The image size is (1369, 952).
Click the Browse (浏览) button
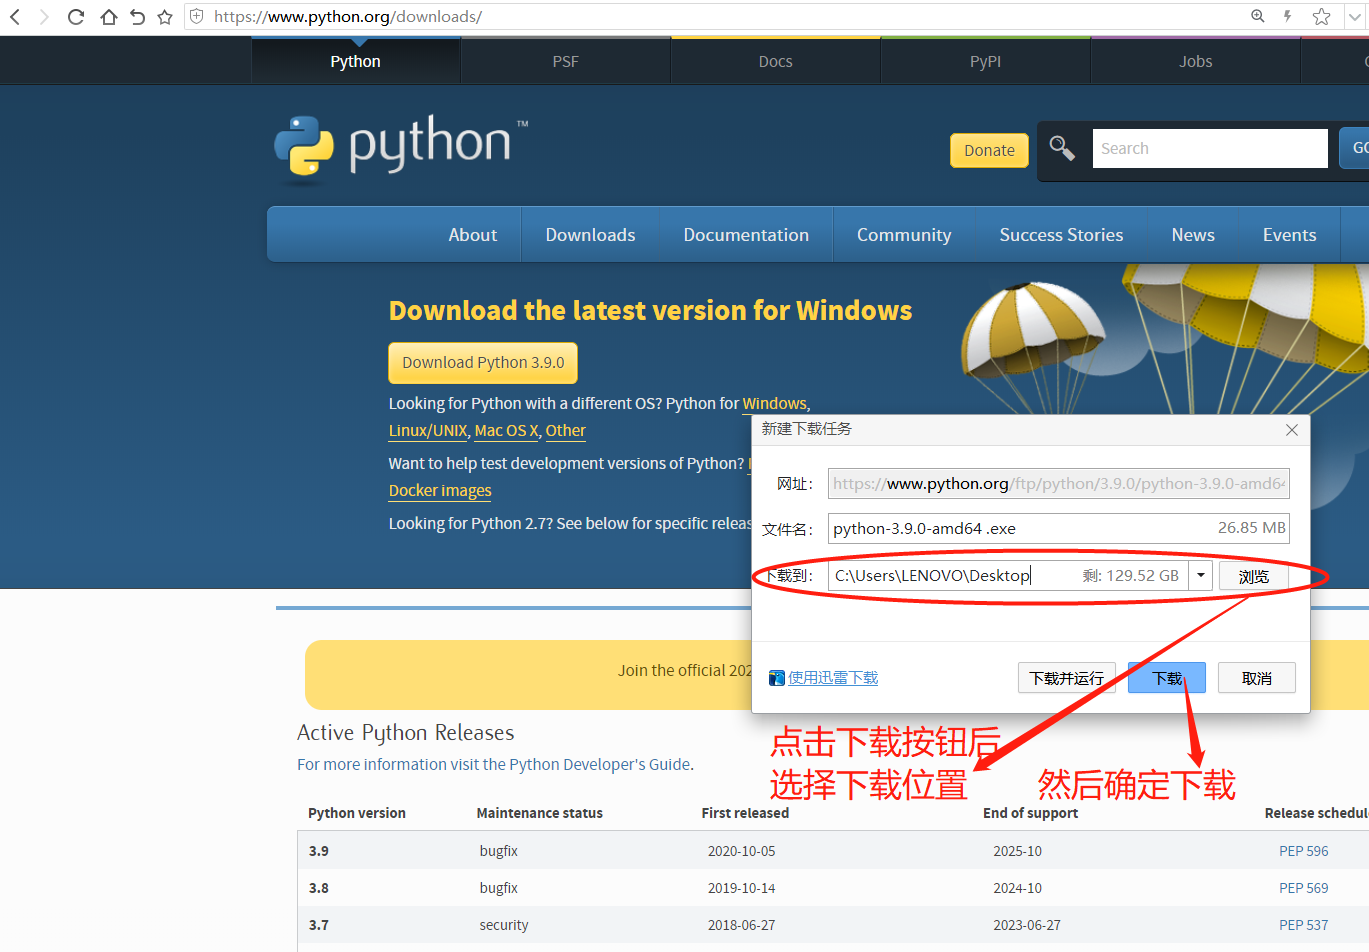[x=1254, y=576]
